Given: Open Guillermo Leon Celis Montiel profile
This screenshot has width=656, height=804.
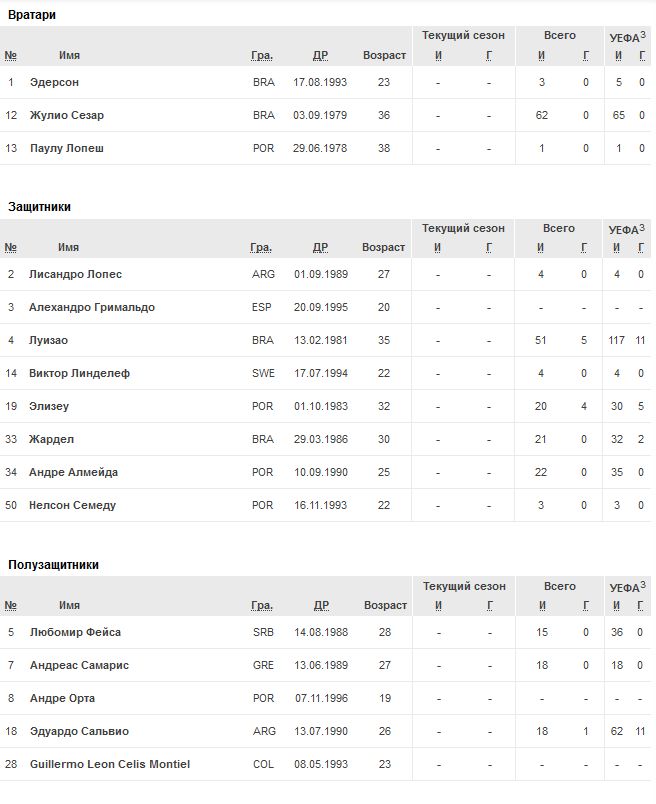Looking at the screenshot, I should click(110, 764).
